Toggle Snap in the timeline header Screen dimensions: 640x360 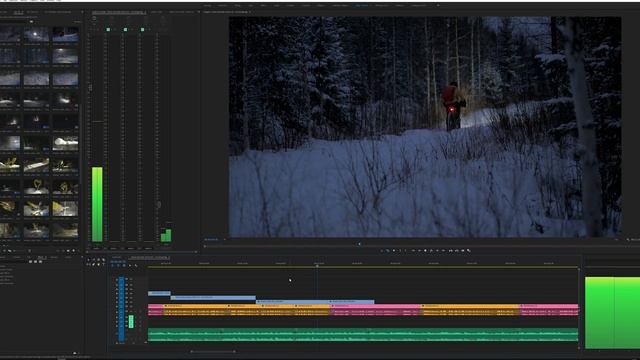[x=118, y=265]
